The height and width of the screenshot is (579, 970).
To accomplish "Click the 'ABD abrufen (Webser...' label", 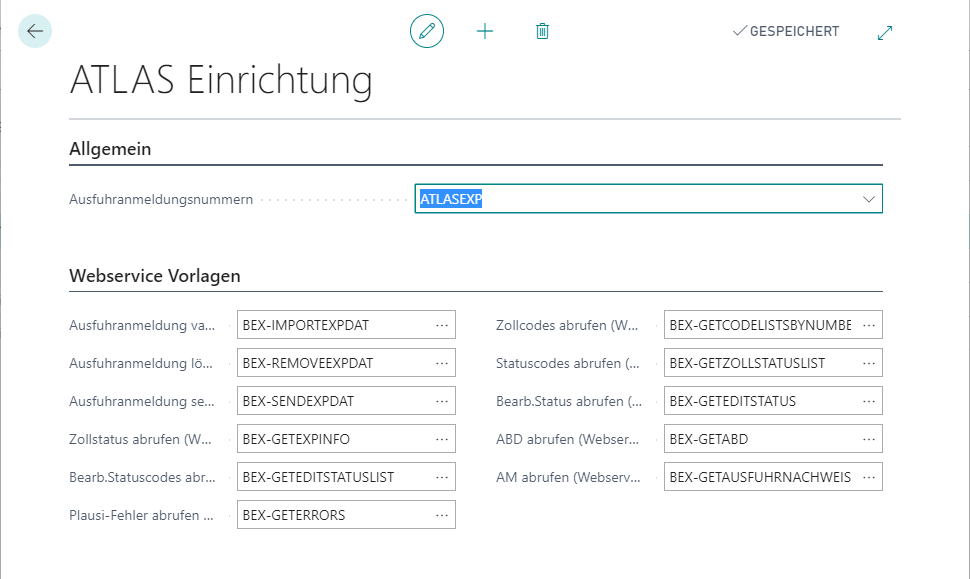I will click(567, 439).
